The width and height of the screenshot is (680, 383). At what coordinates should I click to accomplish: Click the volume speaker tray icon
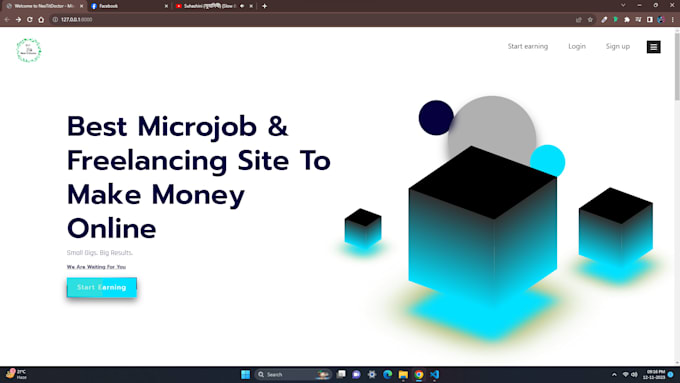[634, 374]
